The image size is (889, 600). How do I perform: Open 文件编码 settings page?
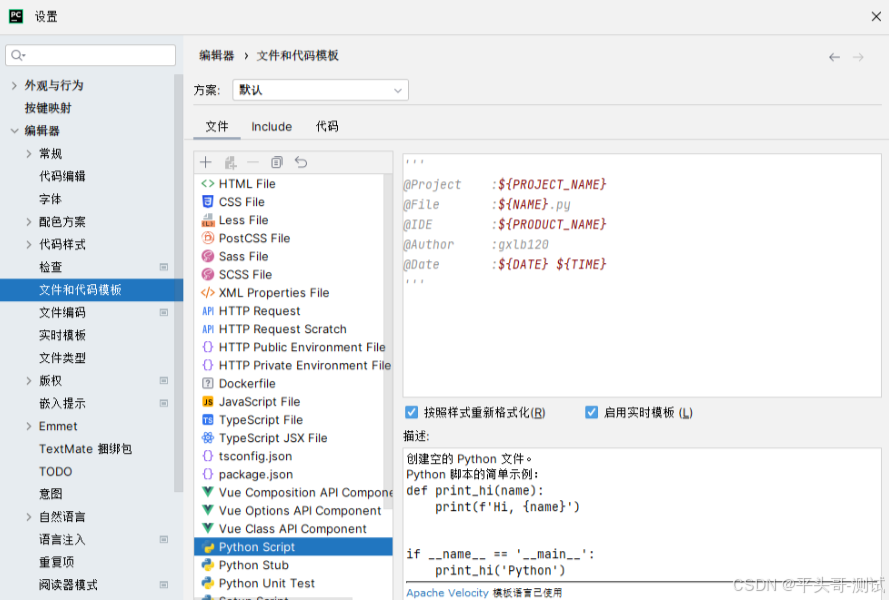click(62, 312)
